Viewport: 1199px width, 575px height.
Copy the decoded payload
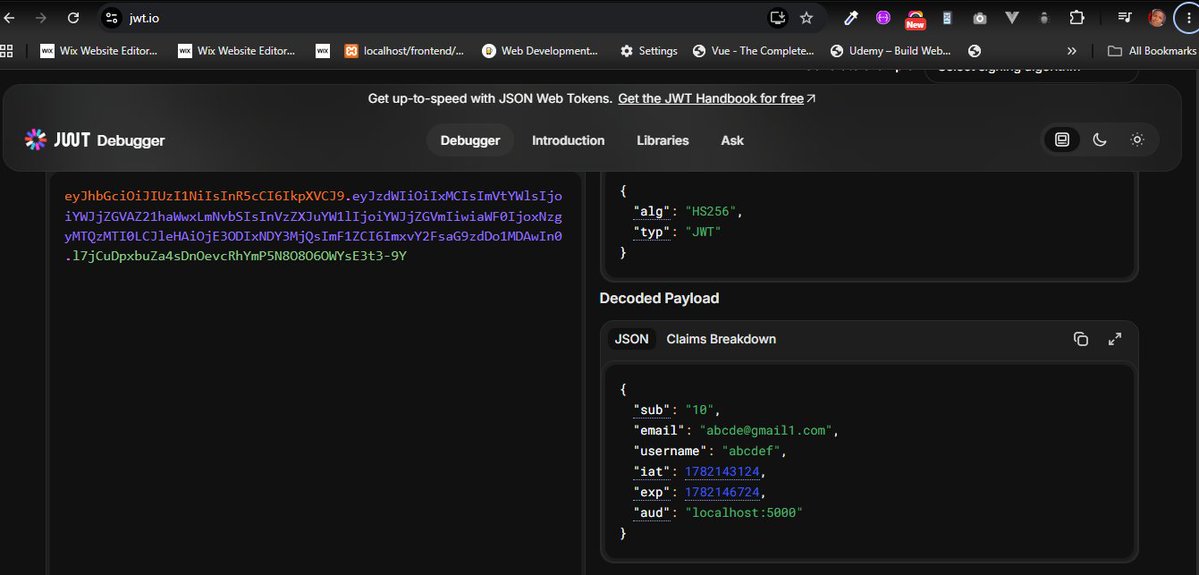(1080, 339)
